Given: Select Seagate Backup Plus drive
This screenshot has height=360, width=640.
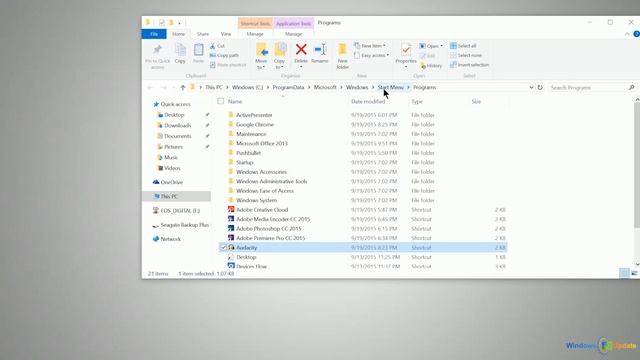Looking at the screenshot, I should pos(180,225).
